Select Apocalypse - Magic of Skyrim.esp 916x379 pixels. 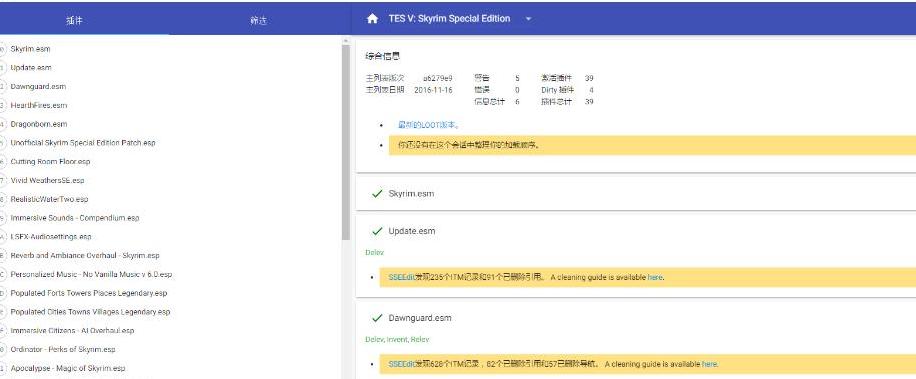(x=68, y=368)
